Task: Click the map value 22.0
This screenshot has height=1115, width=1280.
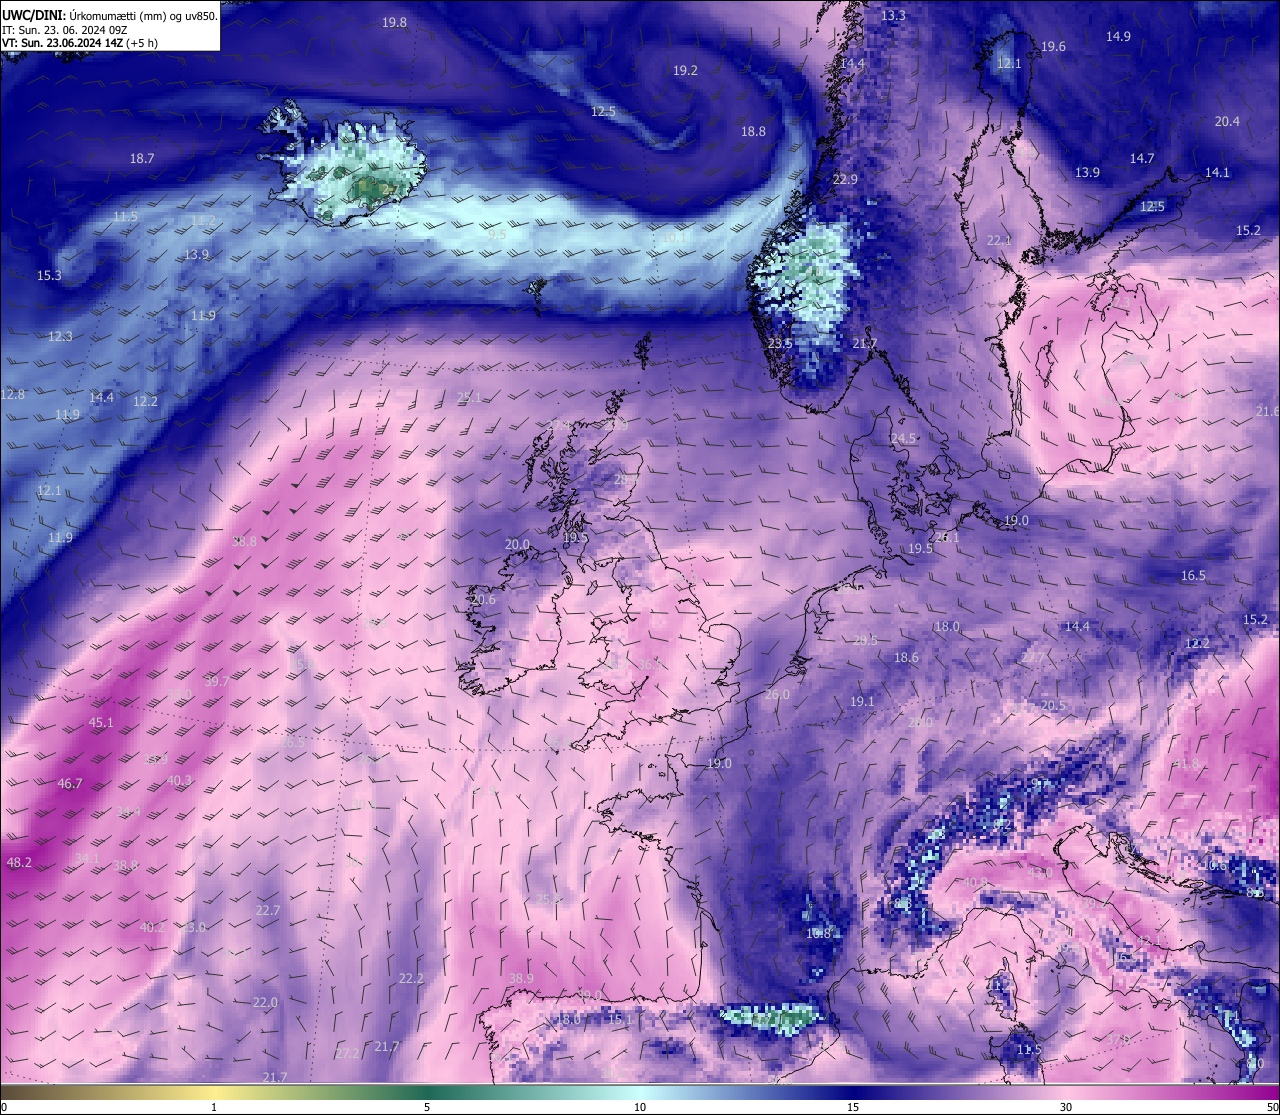Action: click(x=265, y=1002)
